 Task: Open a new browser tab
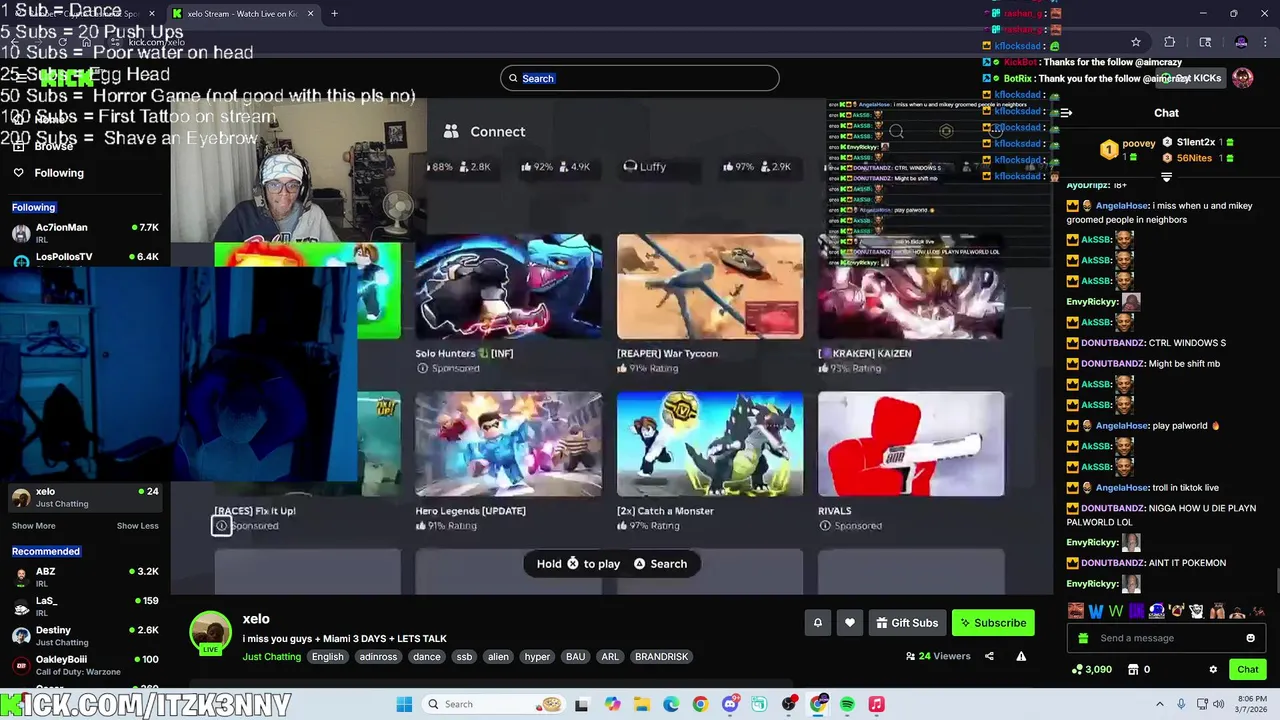pyautogui.click(x=334, y=14)
